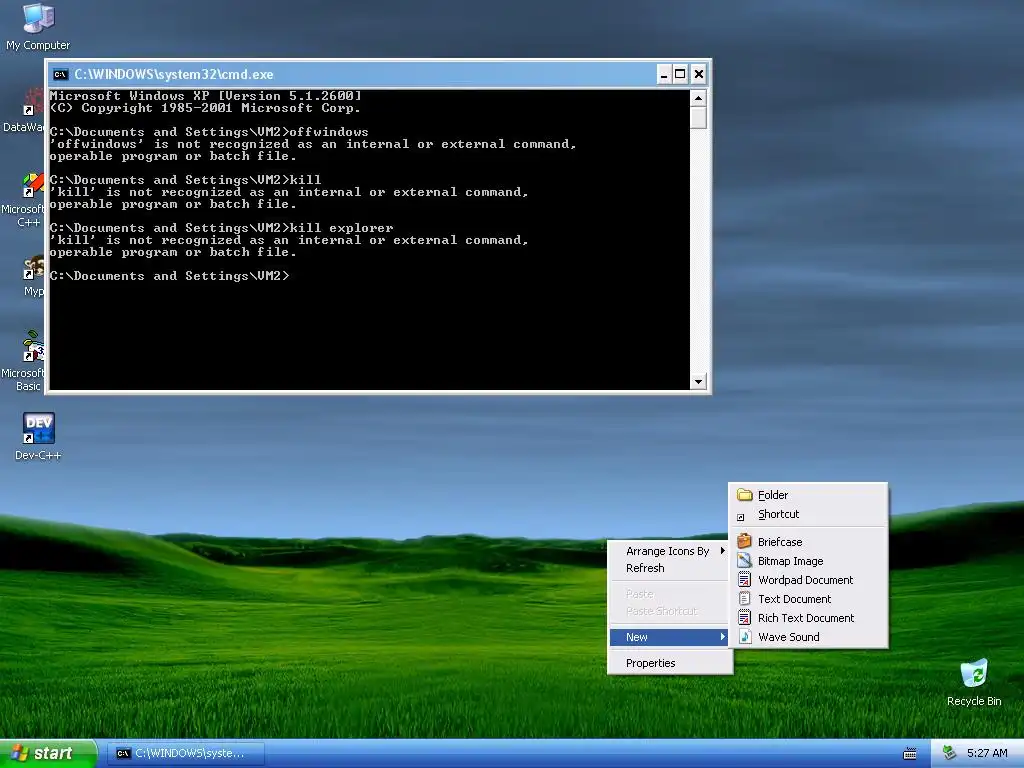Click the "offwindows" command prompt line
The width and height of the screenshot is (1024, 768).
click(x=209, y=132)
